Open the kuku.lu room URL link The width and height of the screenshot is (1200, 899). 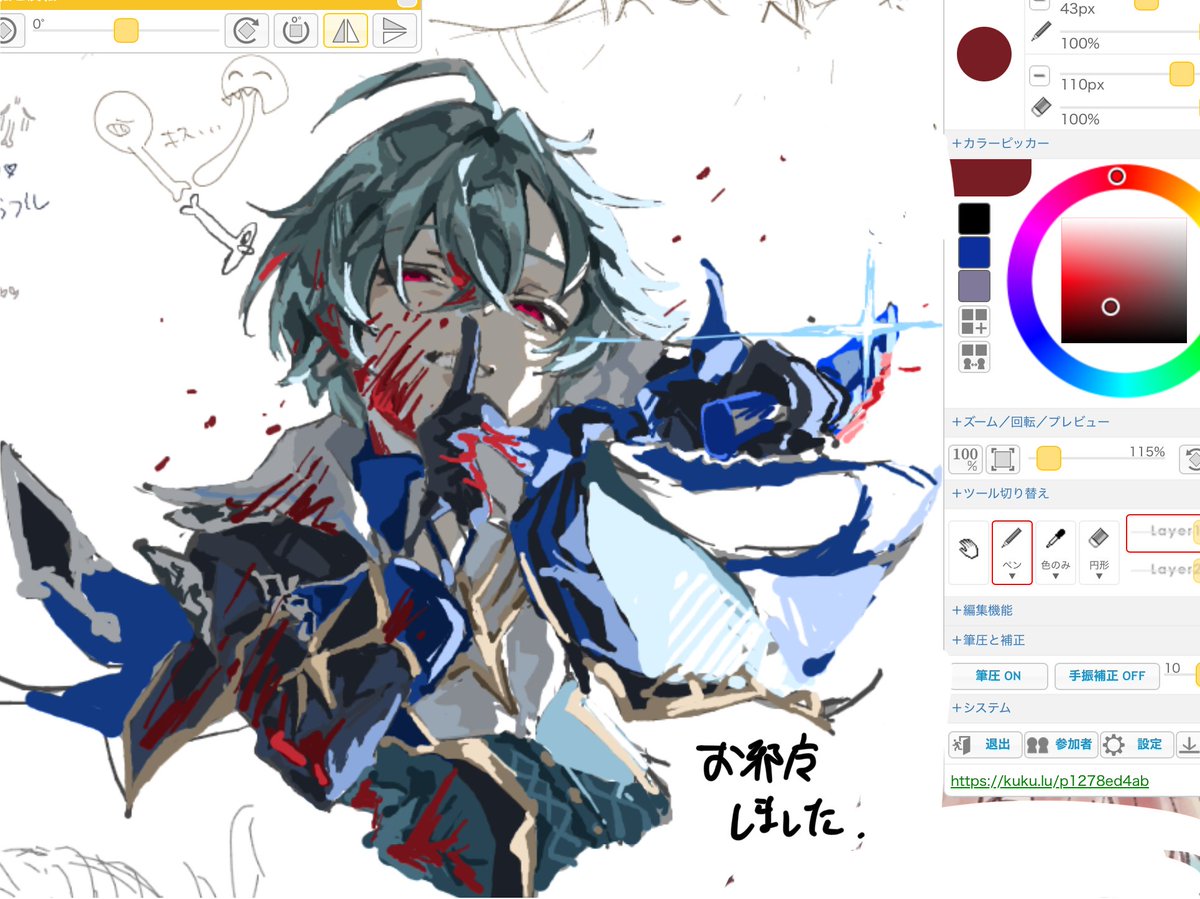coord(1049,781)
